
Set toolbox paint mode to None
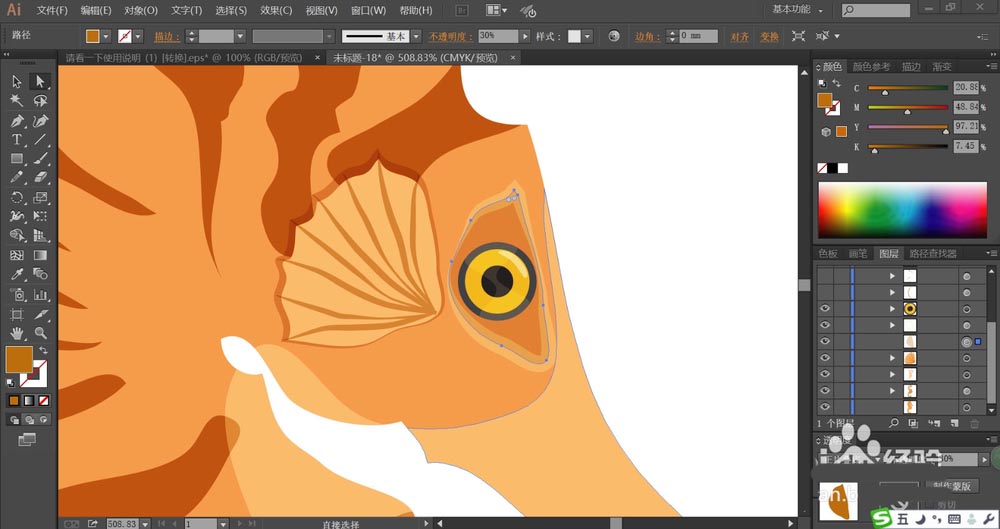point(43,401)
